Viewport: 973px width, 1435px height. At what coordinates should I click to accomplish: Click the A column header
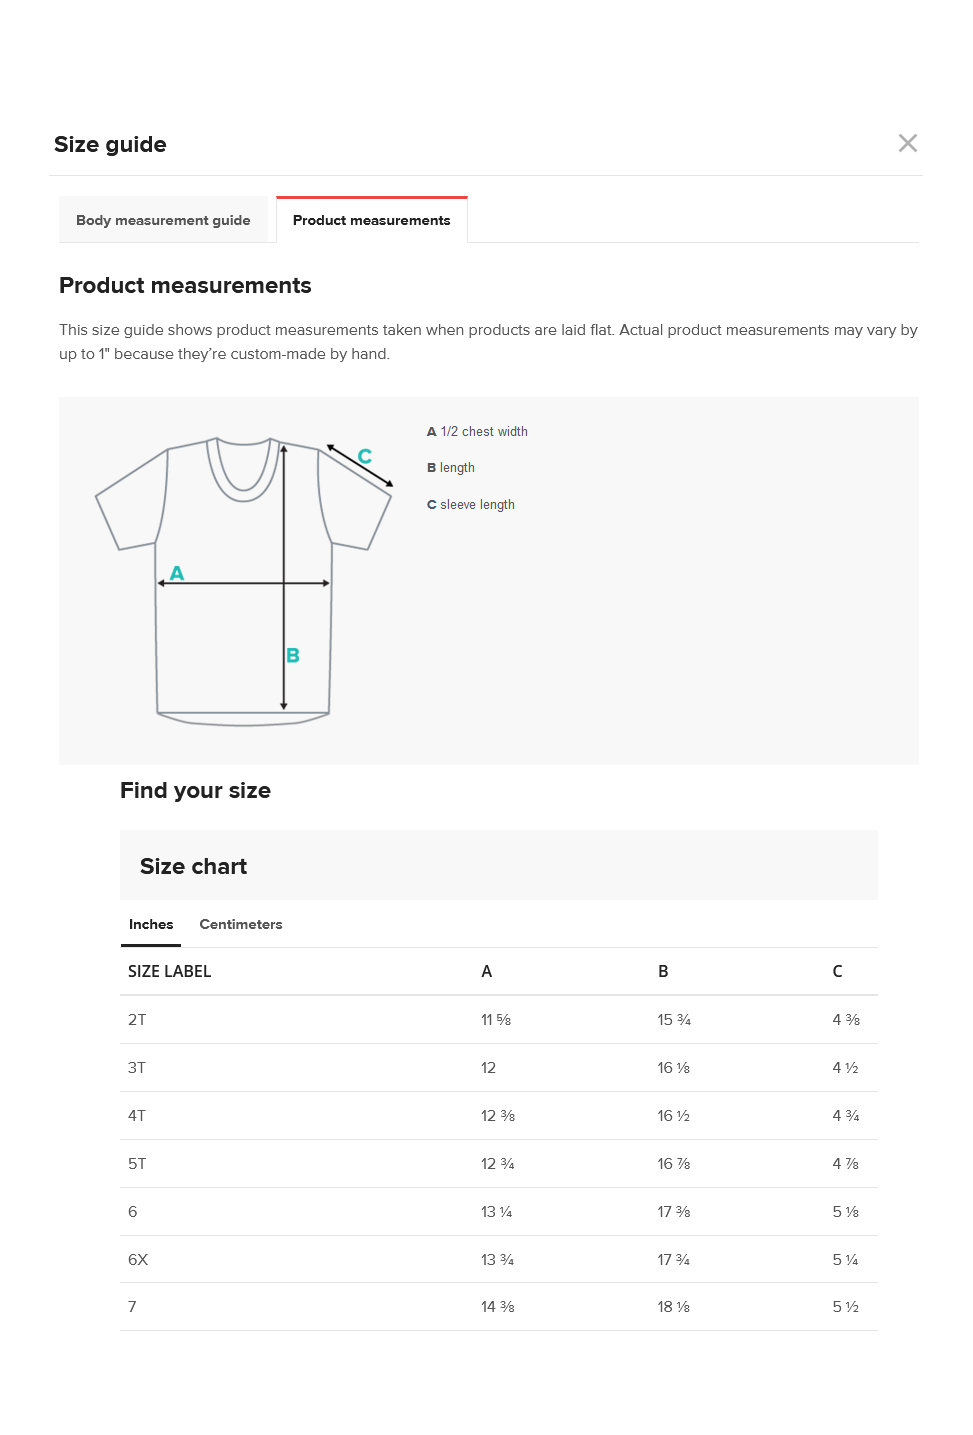pyautogui.click(x=486, y=971)
